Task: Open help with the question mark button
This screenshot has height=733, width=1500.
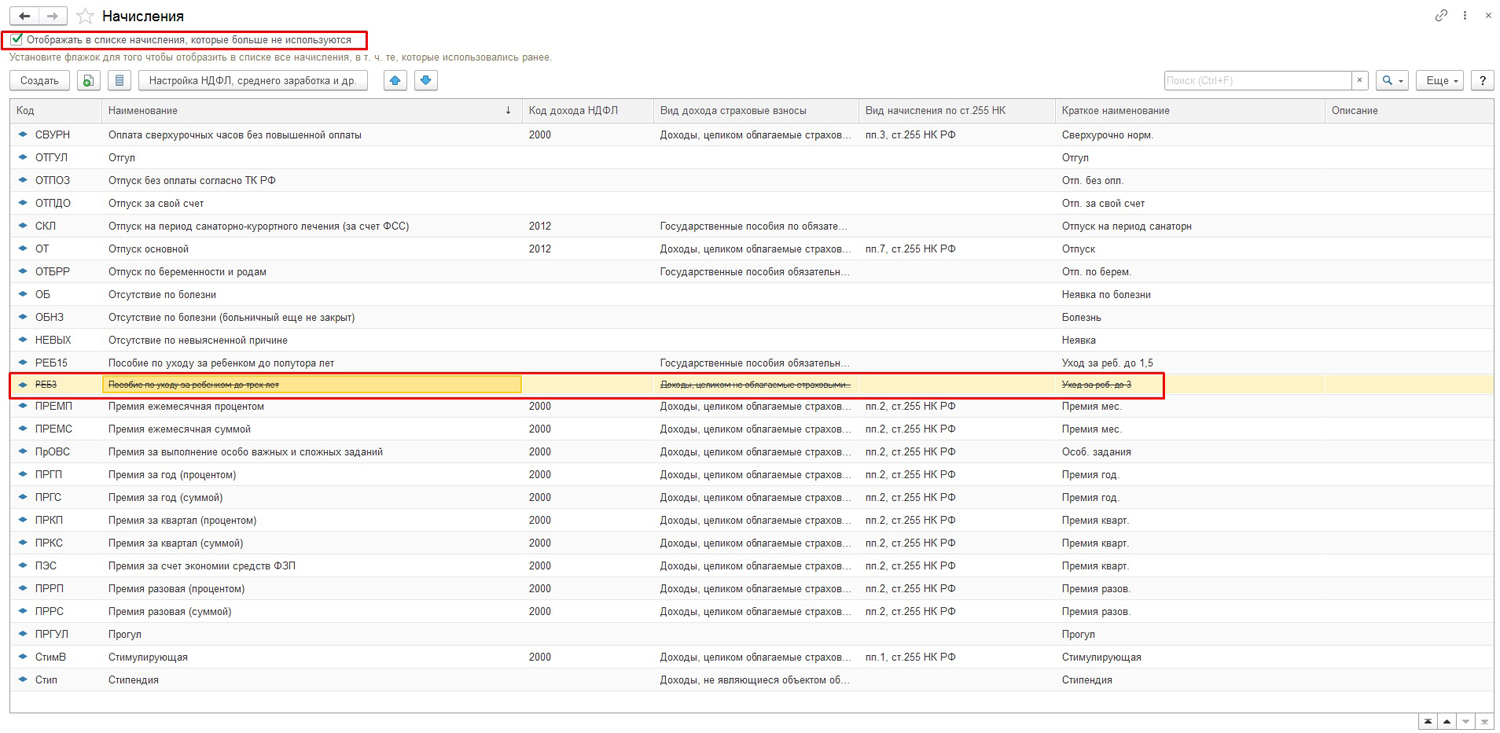Action: pyautogui.click(x=1482, y=81)
